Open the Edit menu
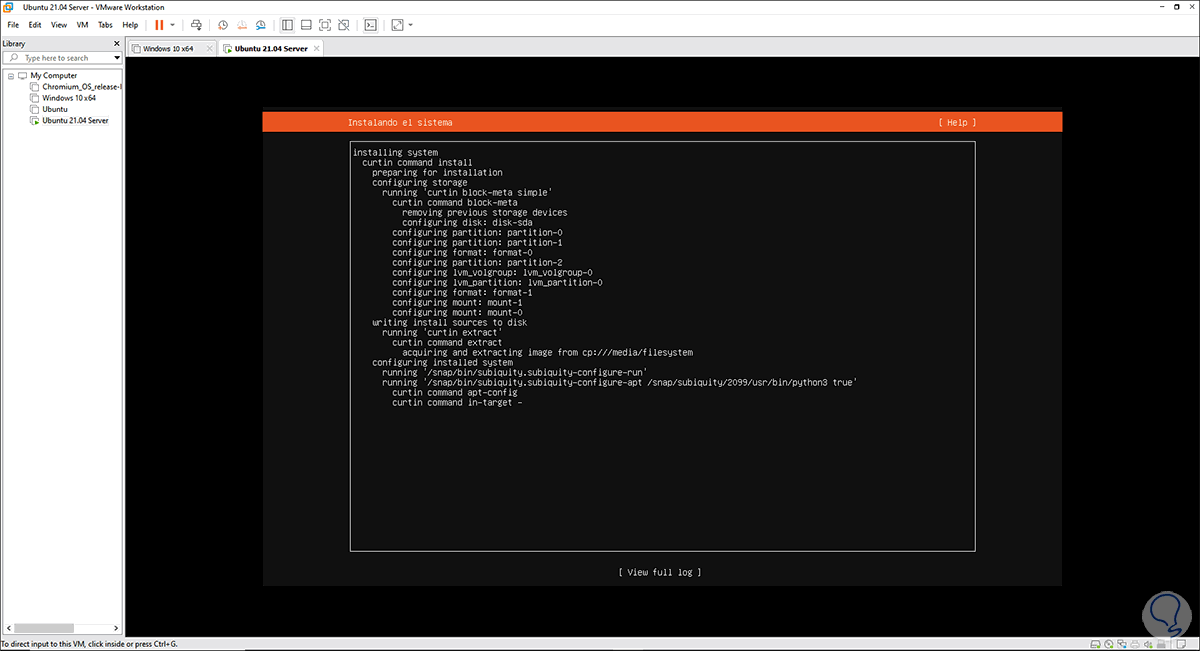Viewport: 1200px width, 651px height. (x=35, y=24)
